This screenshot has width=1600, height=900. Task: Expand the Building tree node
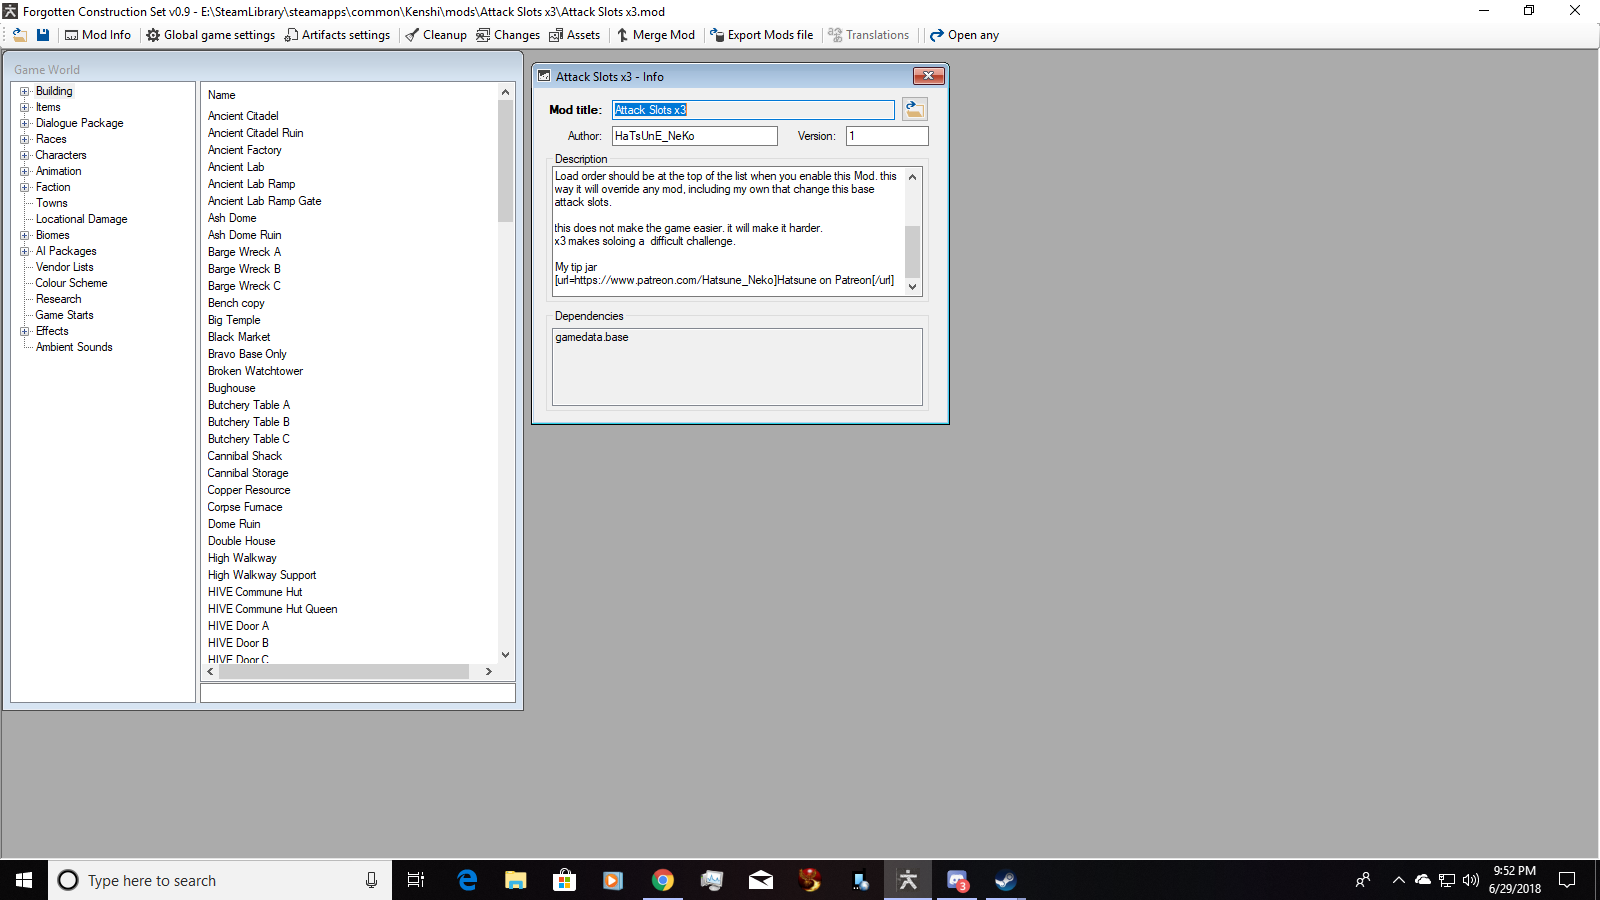pos(25,91)
